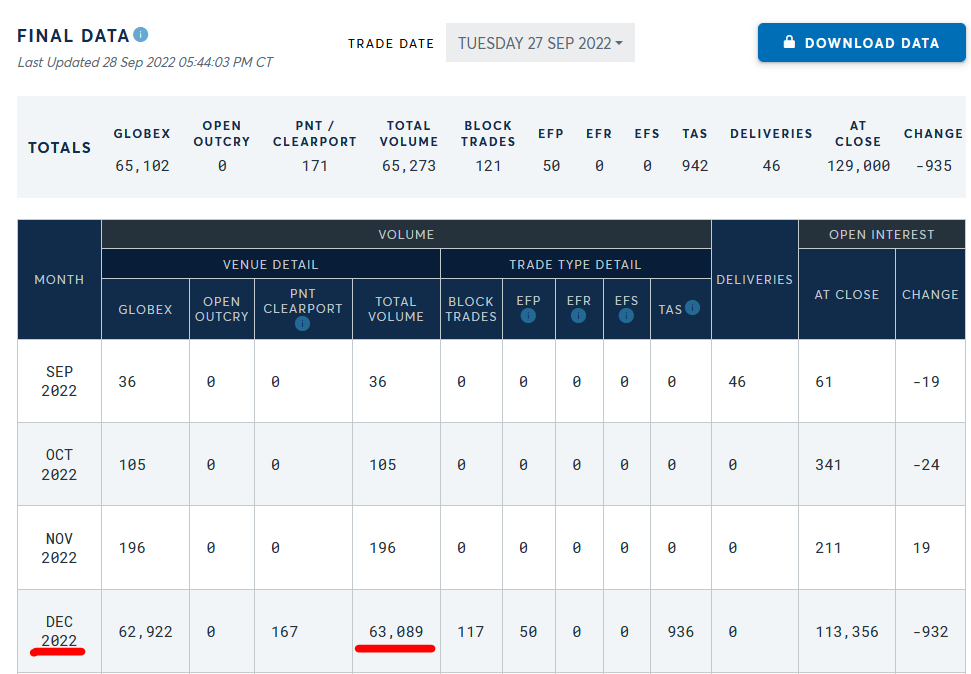Click totals at close value 129,000
Viewport: 971px width, 674px height.
click(858, 166)
